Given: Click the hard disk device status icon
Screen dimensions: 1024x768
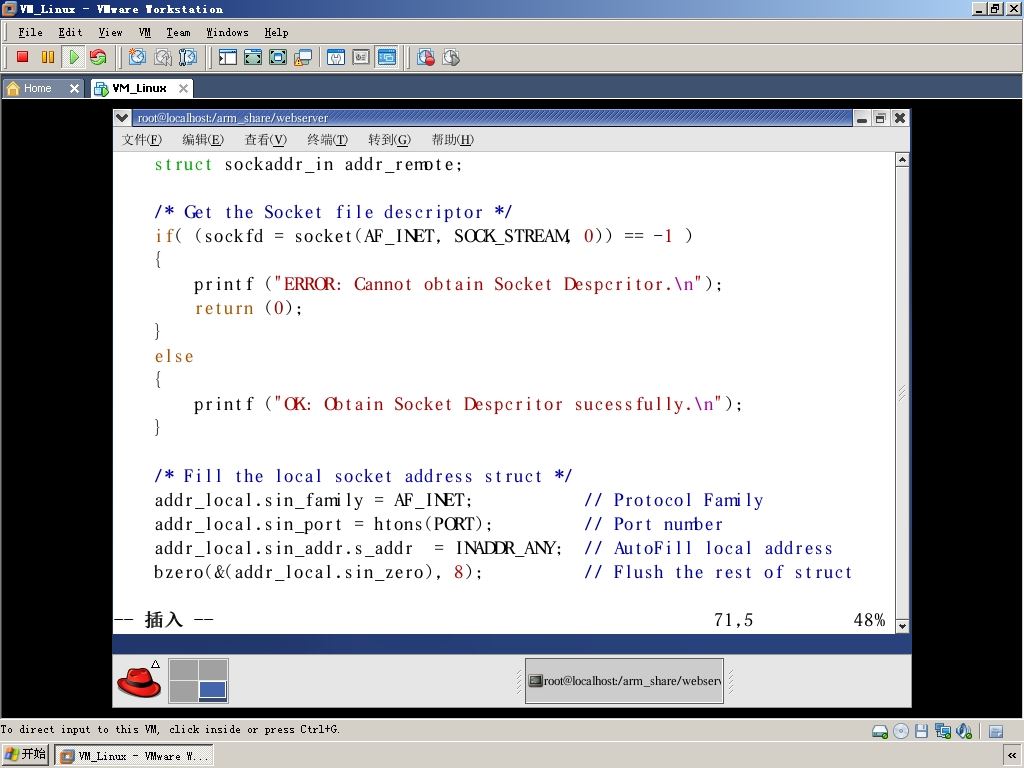Looking at the screenshot, I should tap(880, 731).
